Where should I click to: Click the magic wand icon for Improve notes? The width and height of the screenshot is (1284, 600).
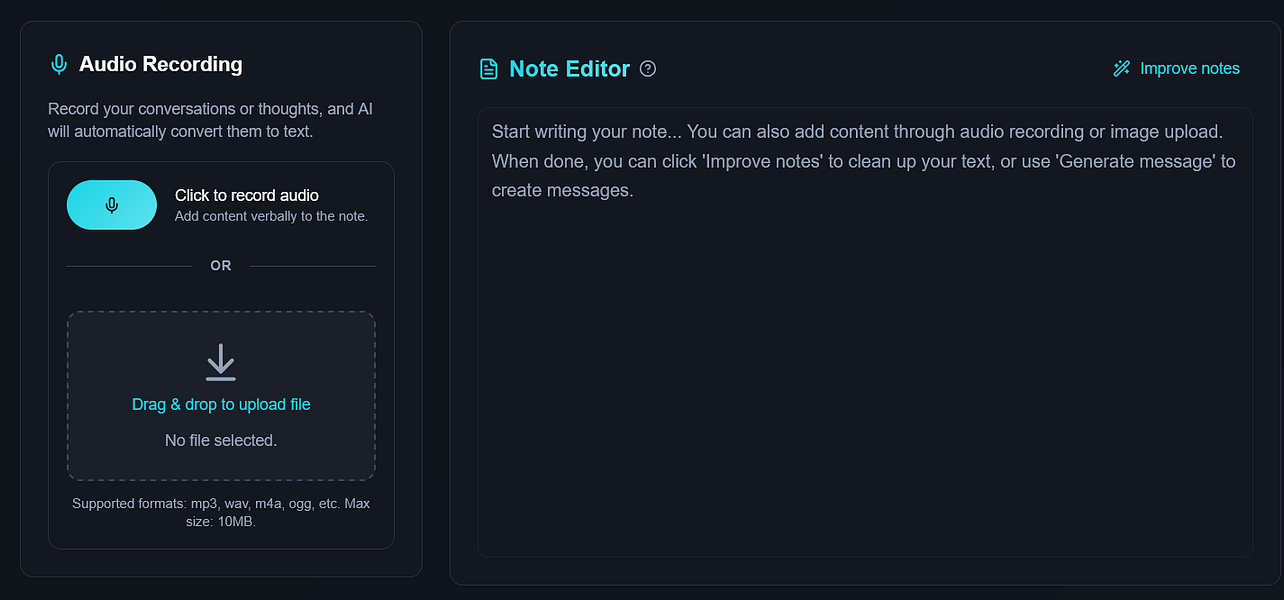(x=1121, y=69)
